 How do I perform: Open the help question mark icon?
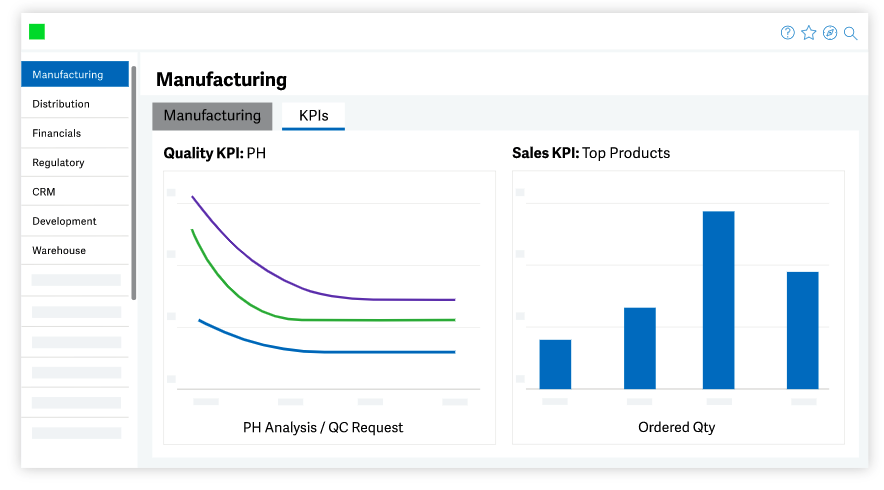click(x=788, y=33)
